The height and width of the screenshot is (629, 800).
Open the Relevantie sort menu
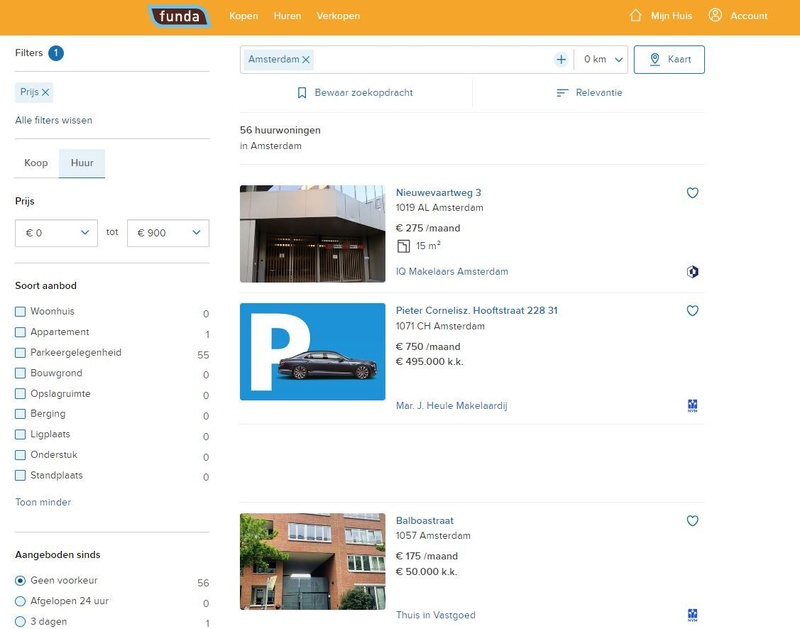(x=589, y=93)
